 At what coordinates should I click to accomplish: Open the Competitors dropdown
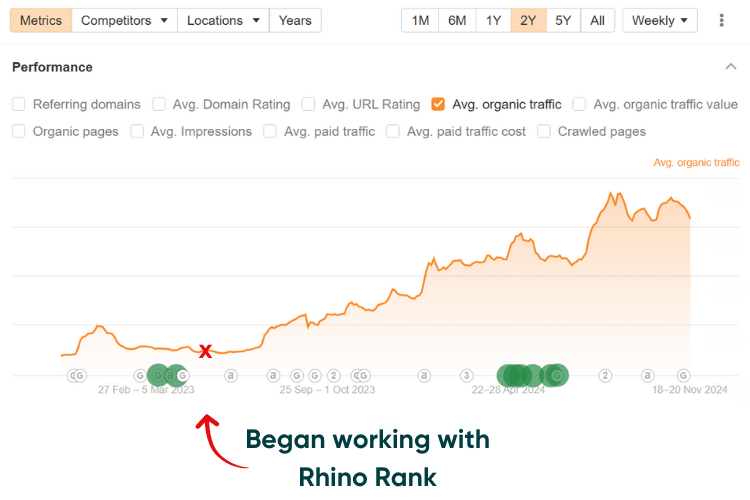pyautogui.click(x=124, y=21)
